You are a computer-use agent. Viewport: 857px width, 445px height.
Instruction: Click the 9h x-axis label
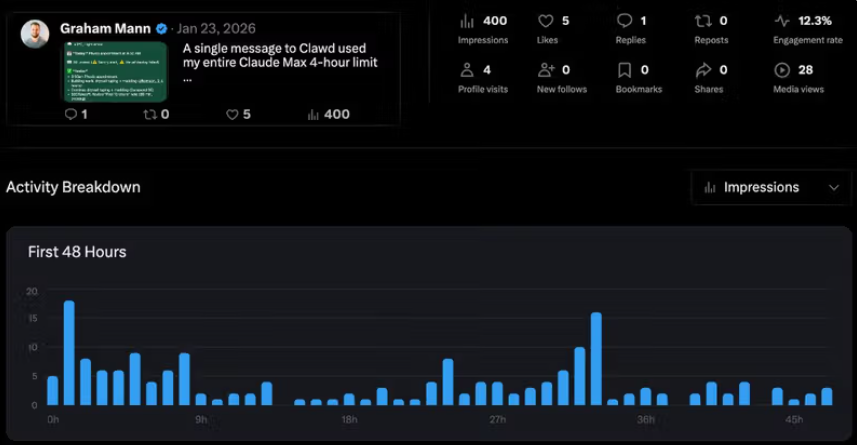tap(201, 419)
